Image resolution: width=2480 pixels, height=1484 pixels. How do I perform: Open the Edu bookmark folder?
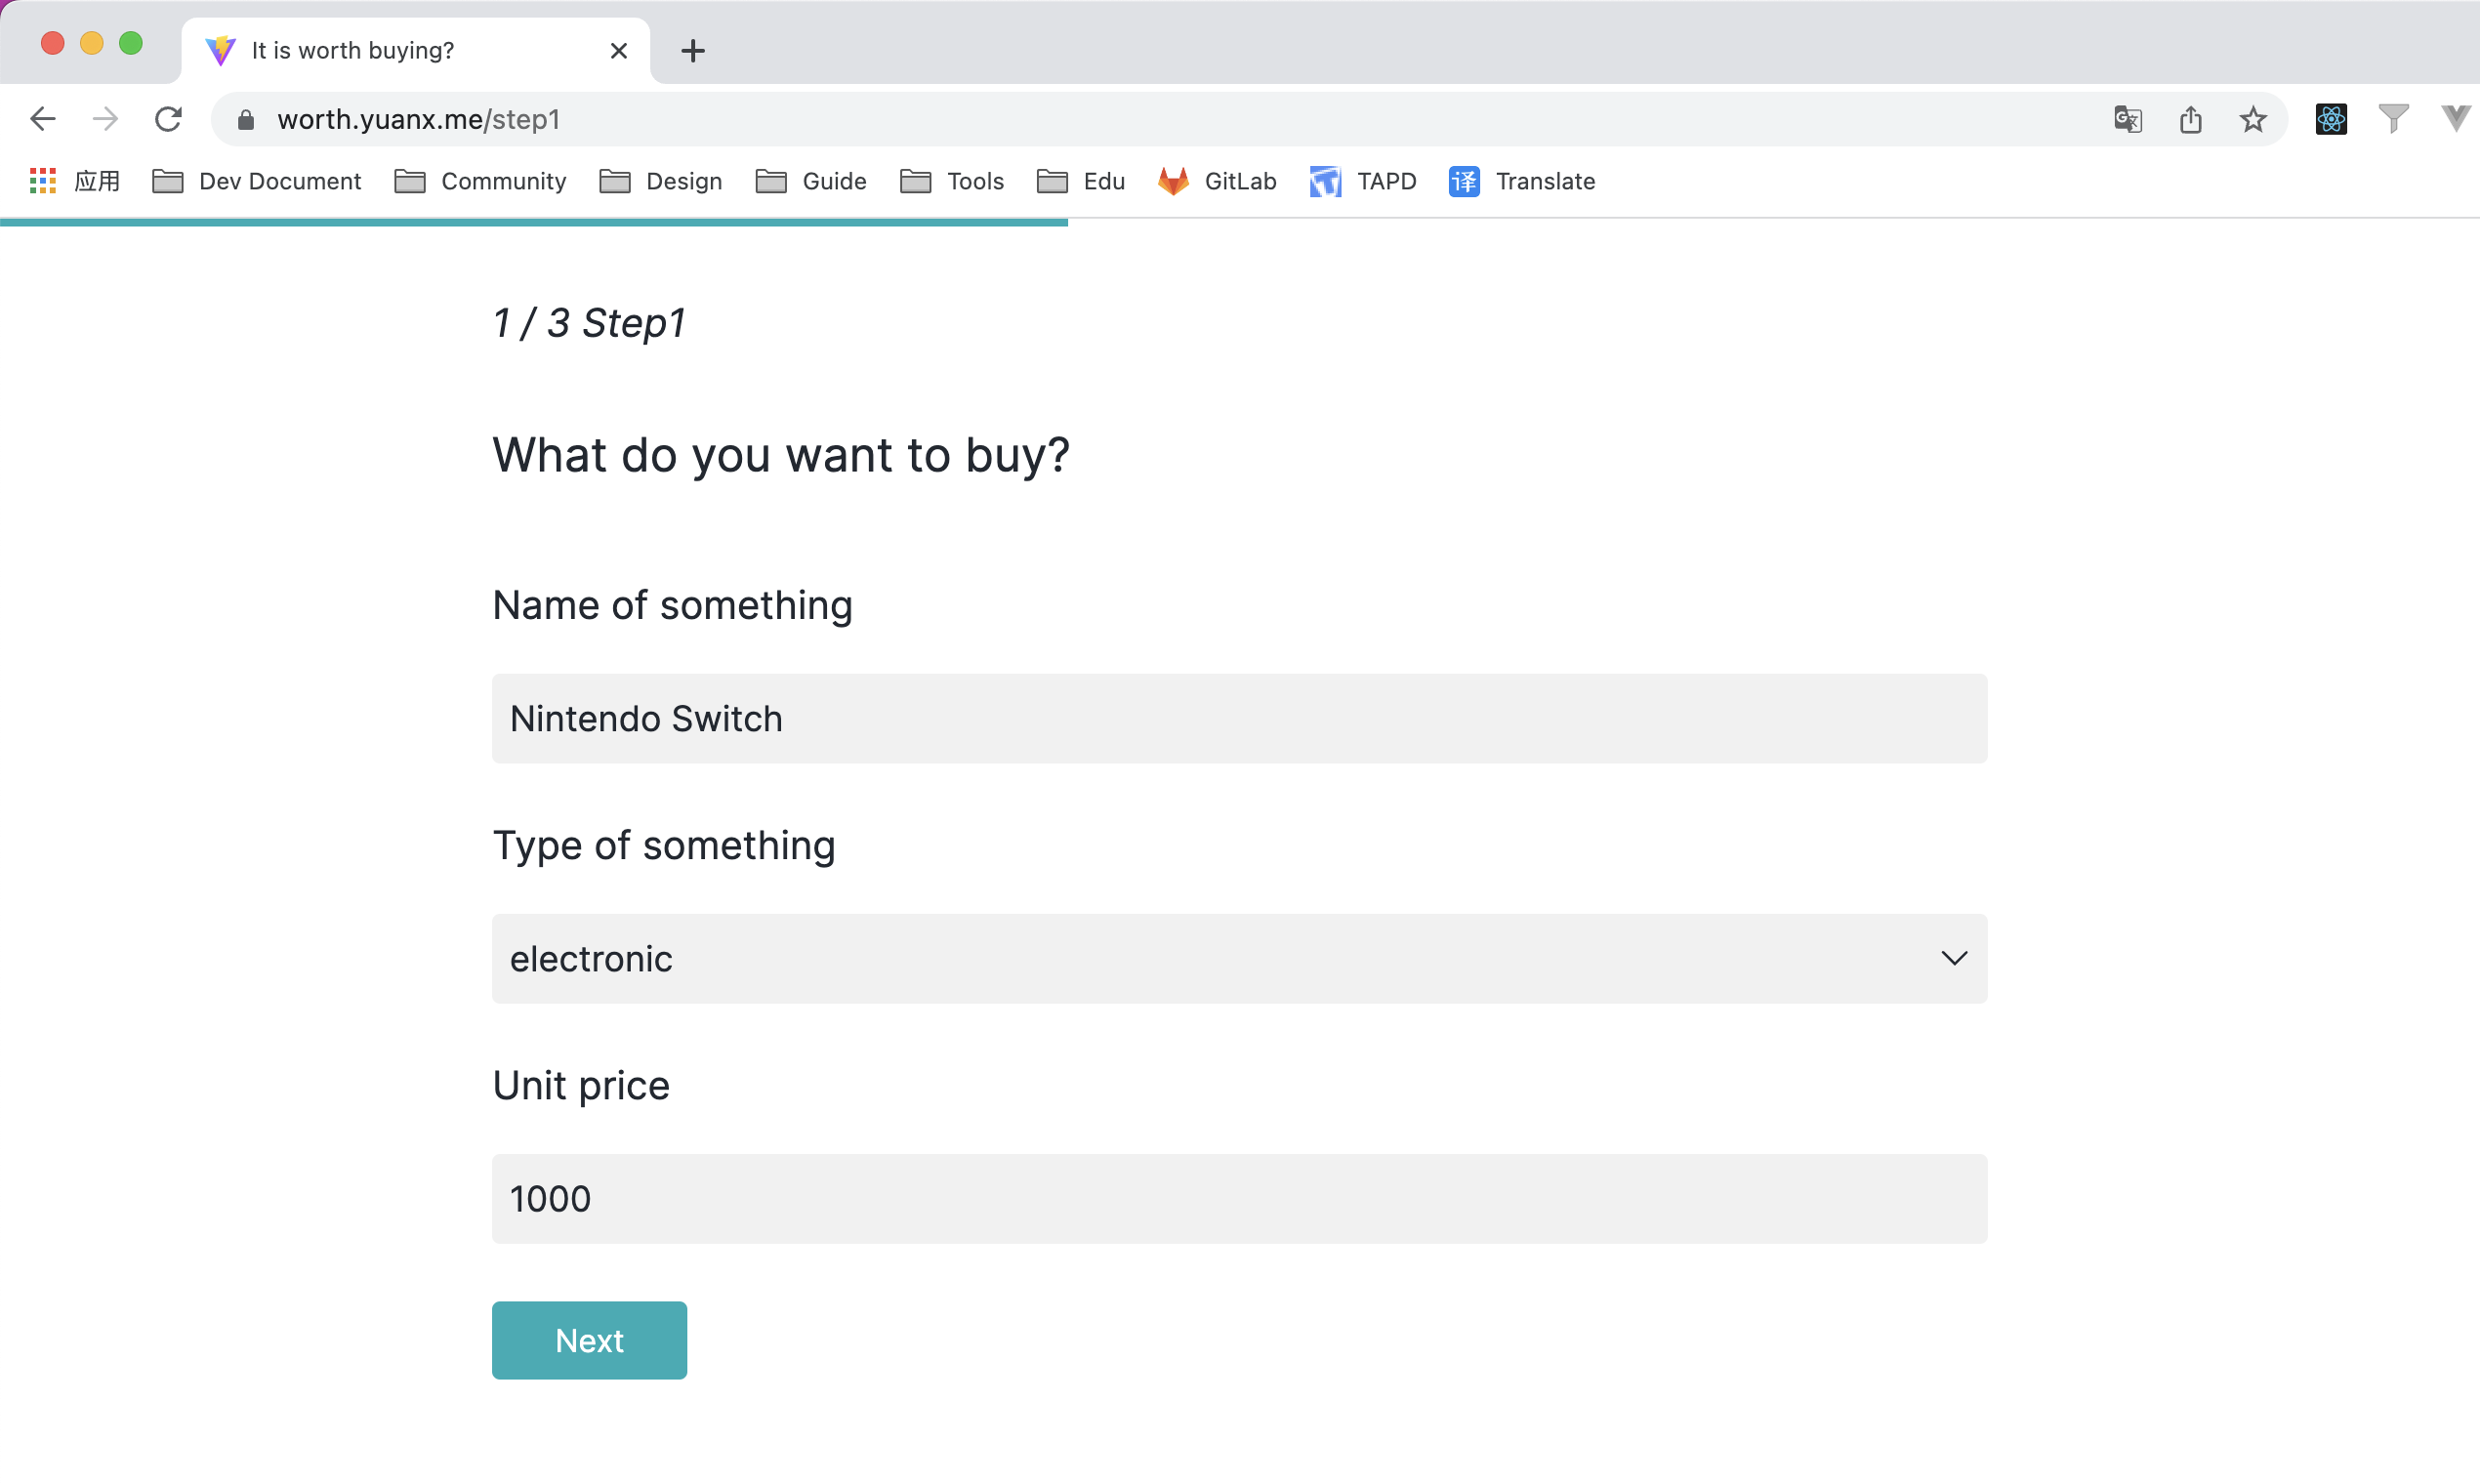click(1081, 181)
